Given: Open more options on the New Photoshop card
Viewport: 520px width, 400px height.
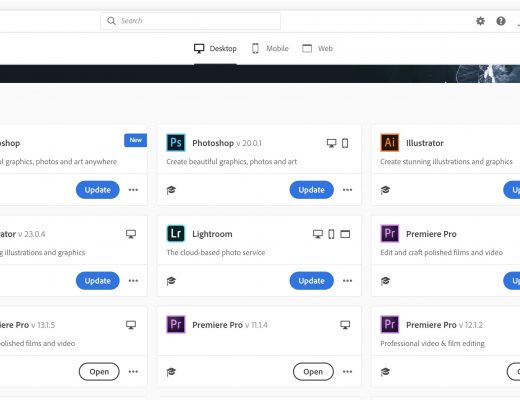Looking at the screenshot, I should click(133, 190).
